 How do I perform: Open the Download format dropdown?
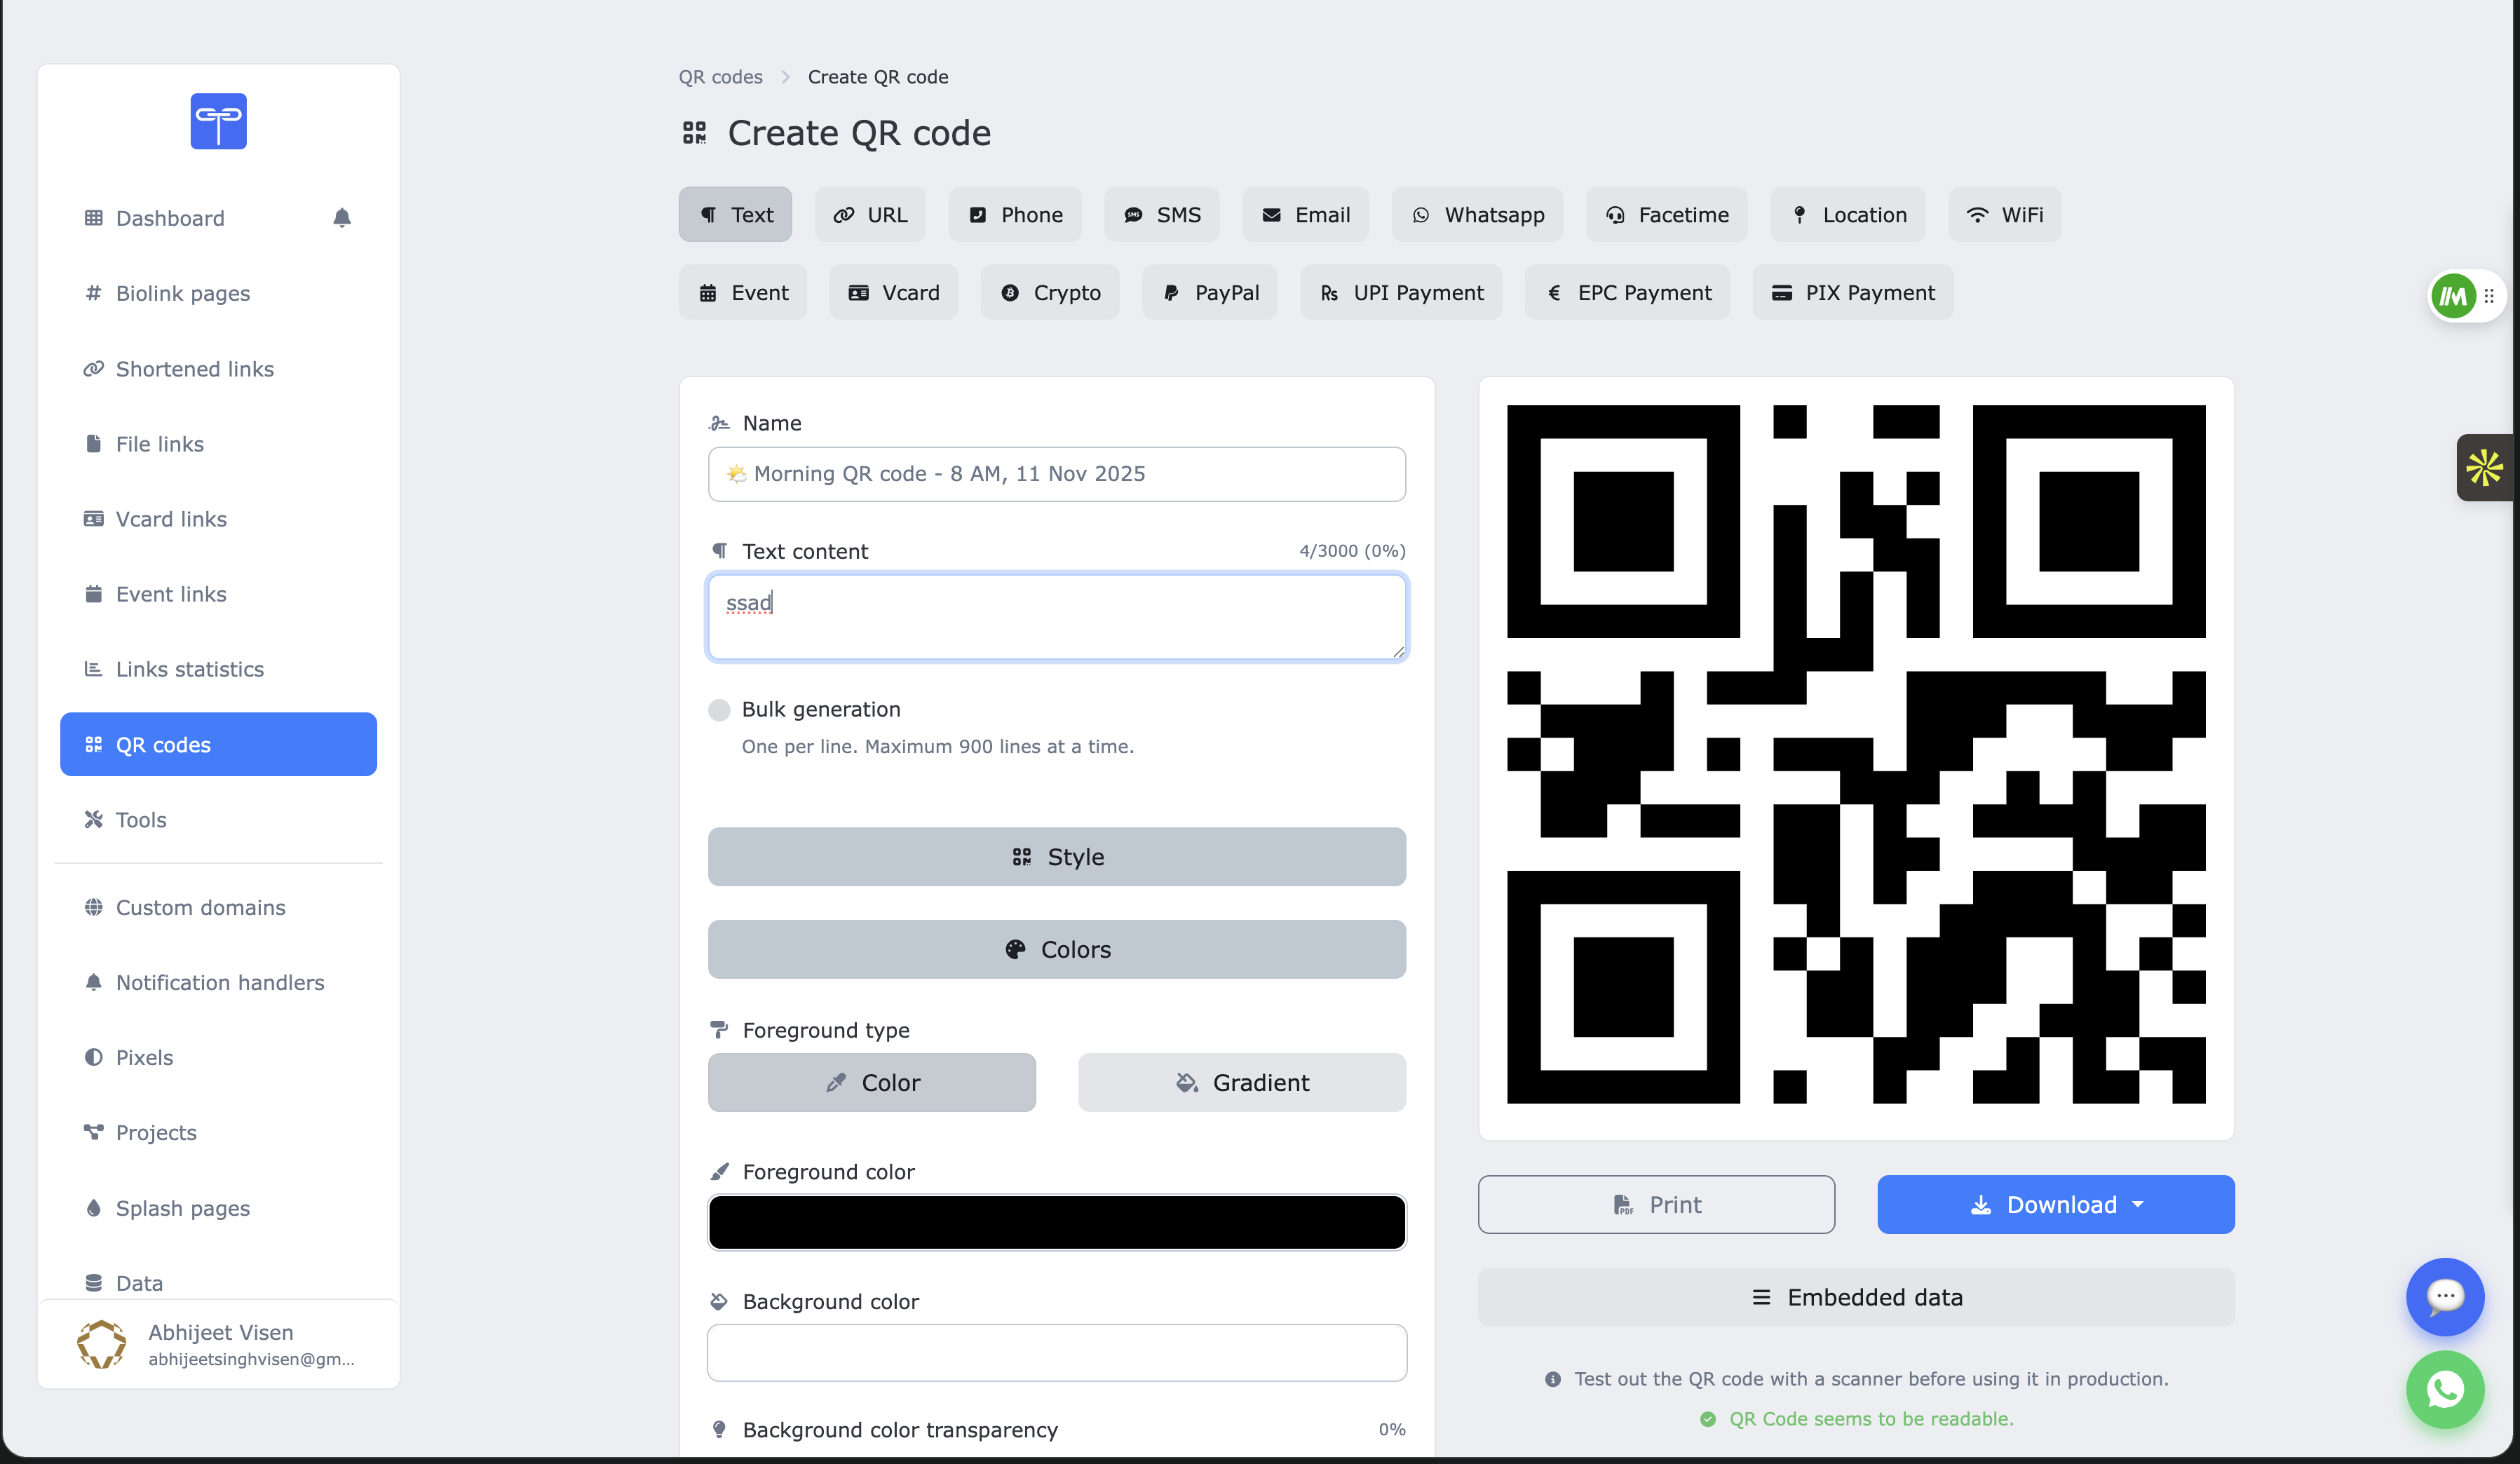[x=2139, y=1205]
